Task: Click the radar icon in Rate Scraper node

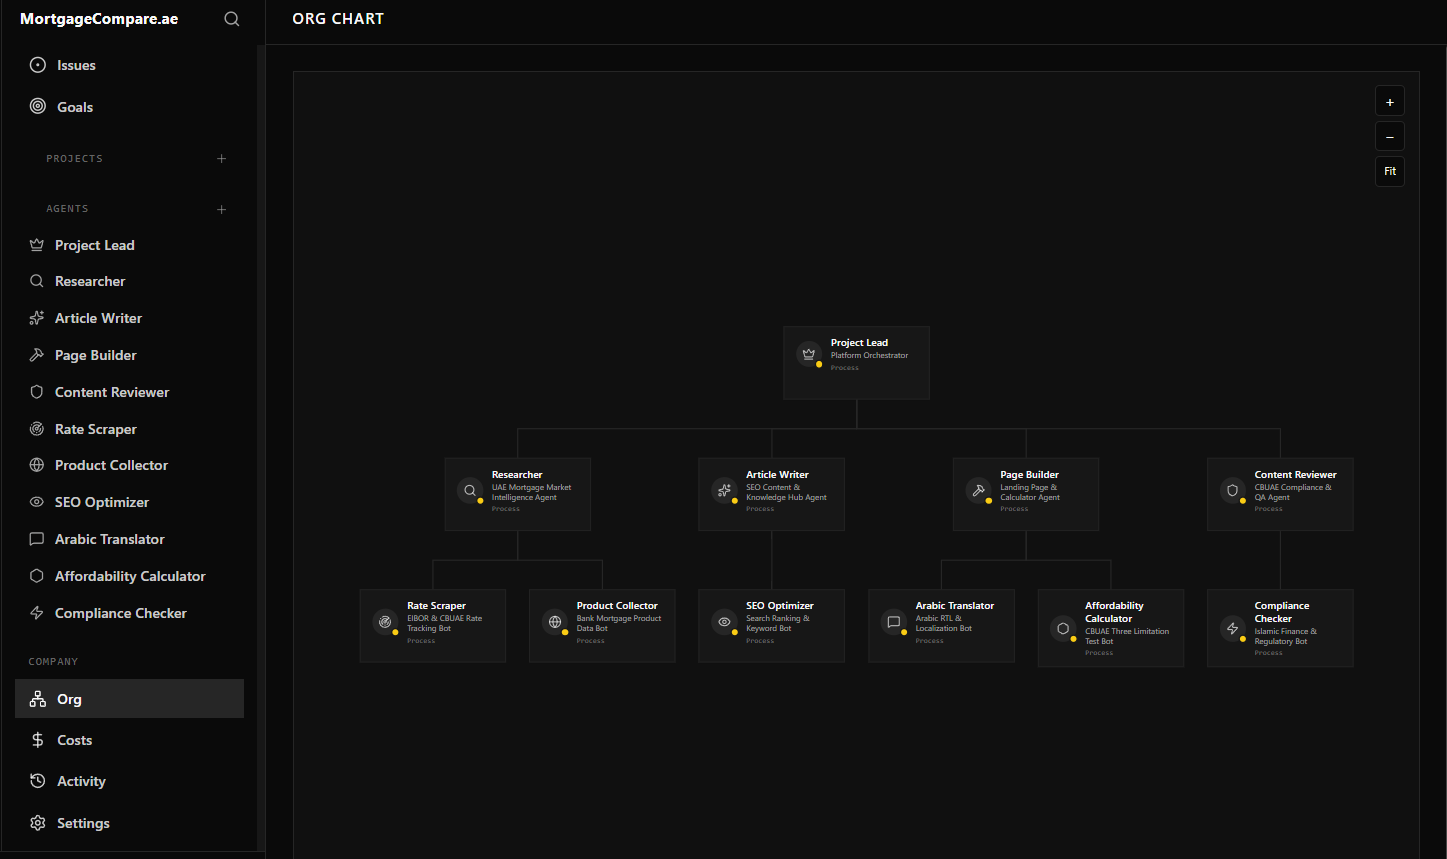Action: tap(385, 622)
